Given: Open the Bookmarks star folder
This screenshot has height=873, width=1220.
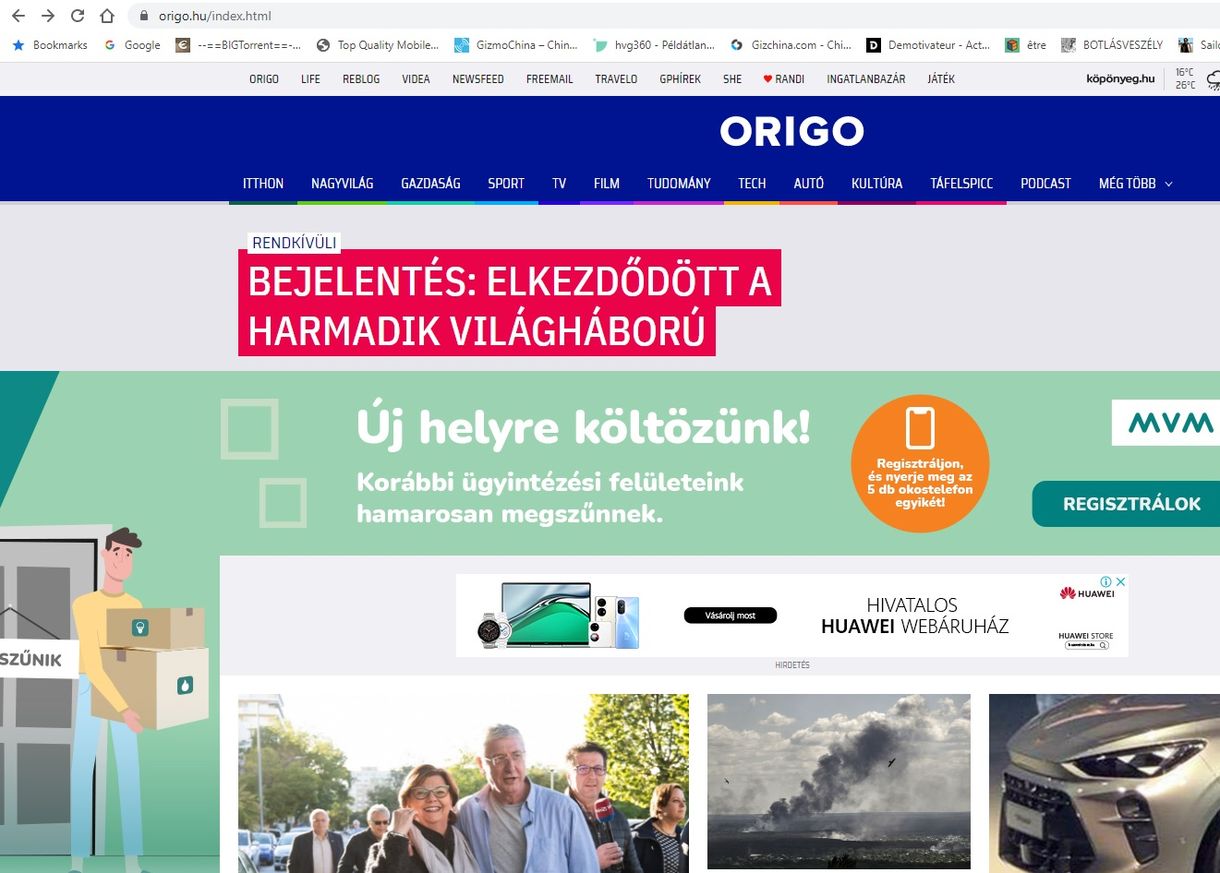Looking at the screenshot, I should point(49,45).
